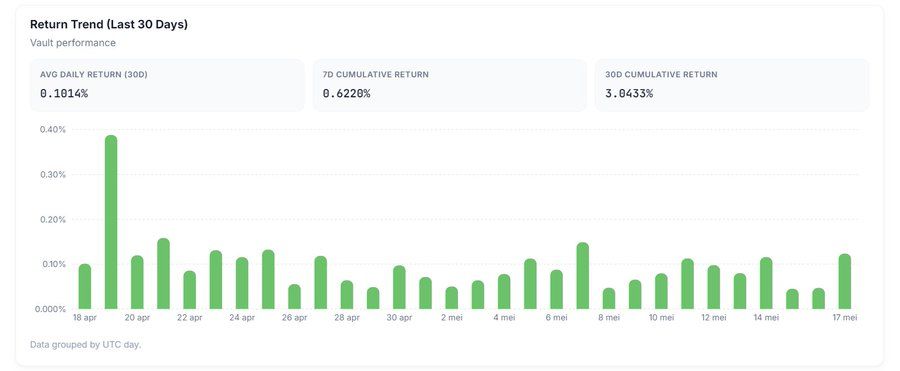Click the '28 apr' x-axis label
Image resolution: width=900 pixels, height=371 pixels.
[x=347, y=317]
